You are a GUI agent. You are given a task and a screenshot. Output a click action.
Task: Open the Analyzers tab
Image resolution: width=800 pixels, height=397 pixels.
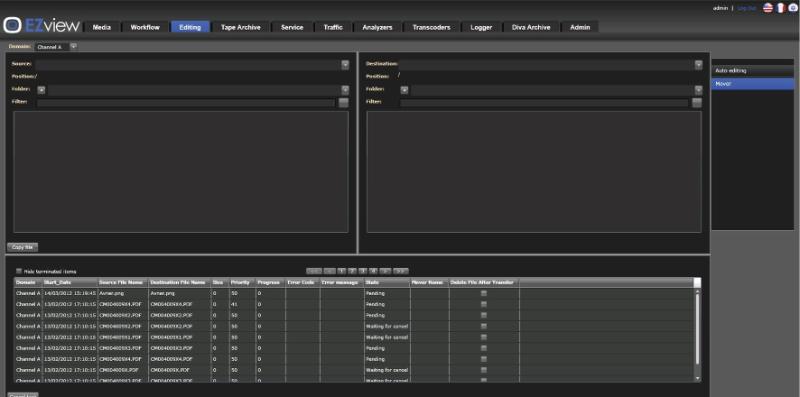(x=377, y=27)
